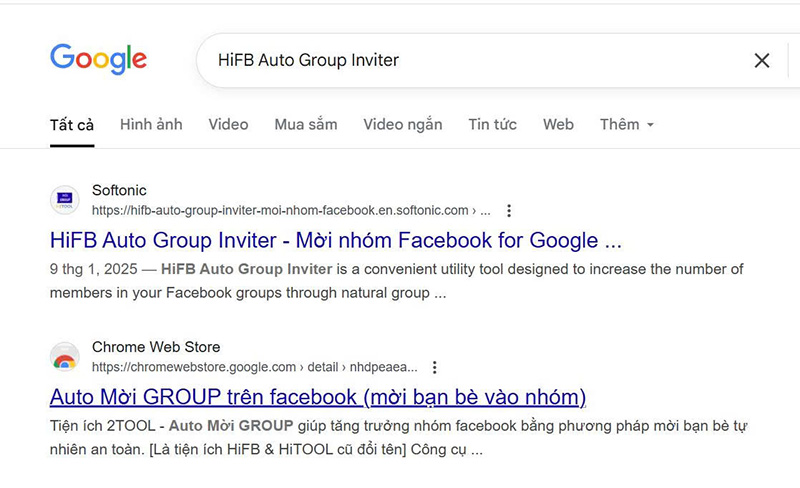Click the Softonic site favicon
The height and width of the screenshot is (488, 800).
[65, 200]
